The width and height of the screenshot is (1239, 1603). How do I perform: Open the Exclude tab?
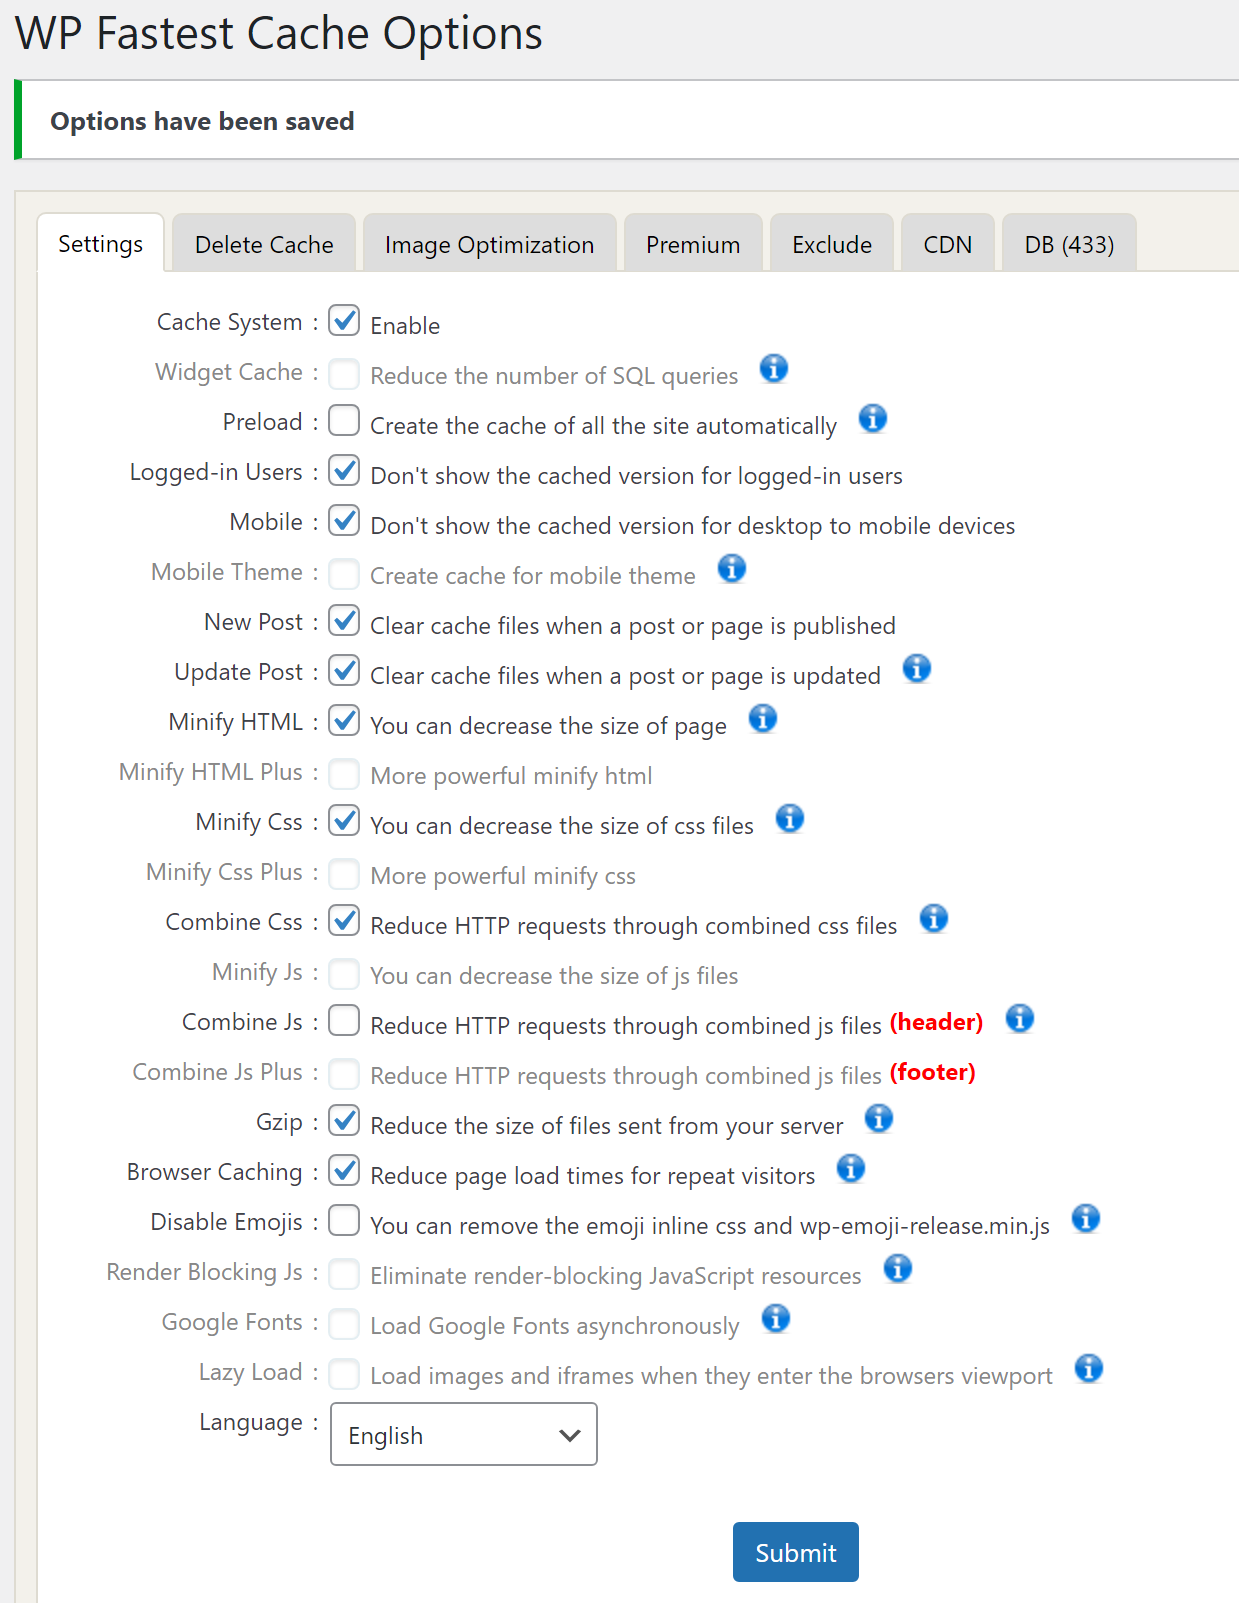pos(832,243)
